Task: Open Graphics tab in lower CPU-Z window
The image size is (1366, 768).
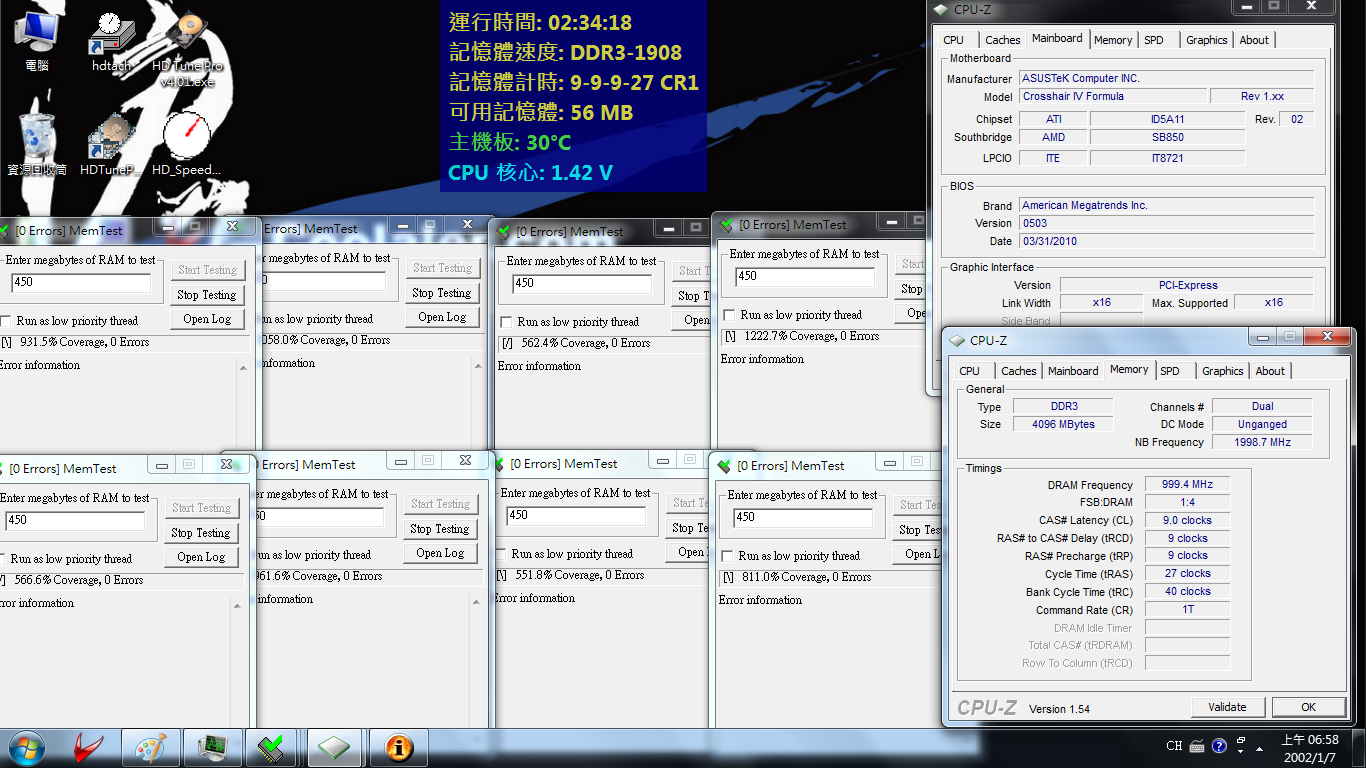Action: coord(1223,371)
